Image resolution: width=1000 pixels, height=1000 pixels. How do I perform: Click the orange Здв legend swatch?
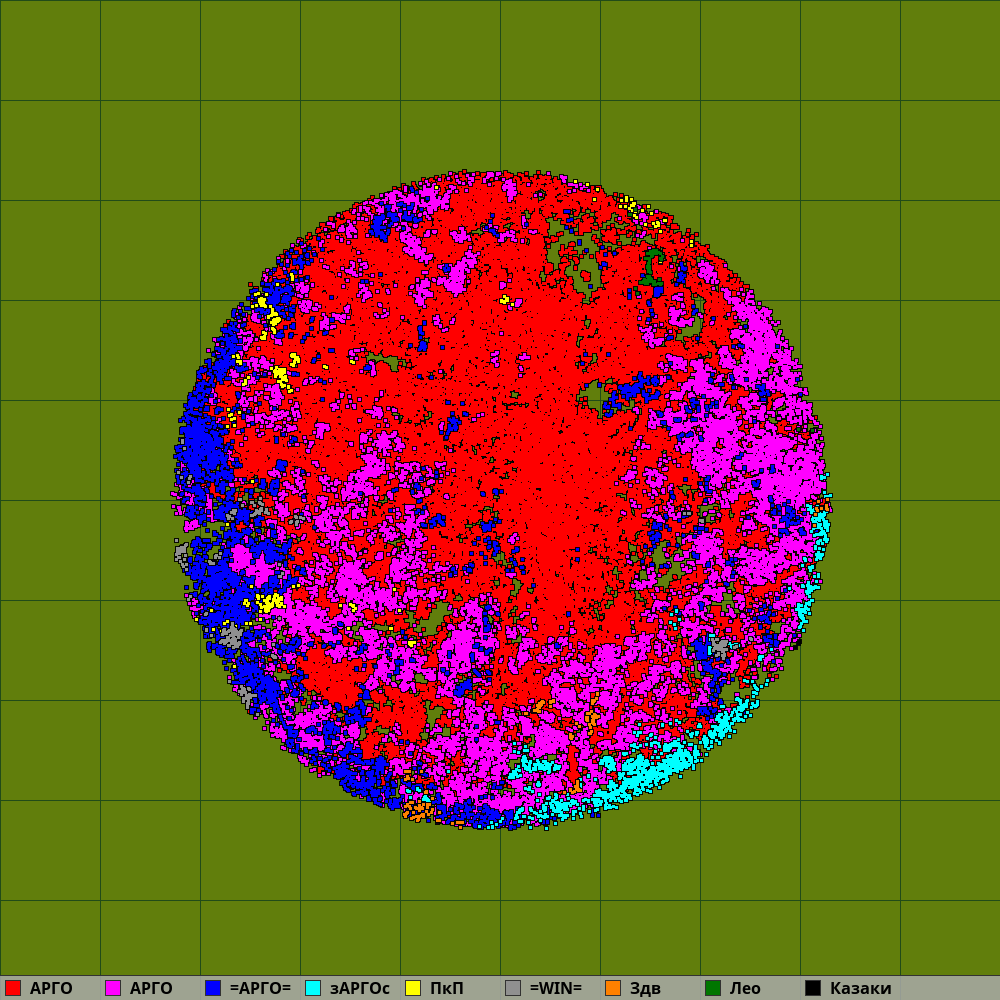pos(613,988)
